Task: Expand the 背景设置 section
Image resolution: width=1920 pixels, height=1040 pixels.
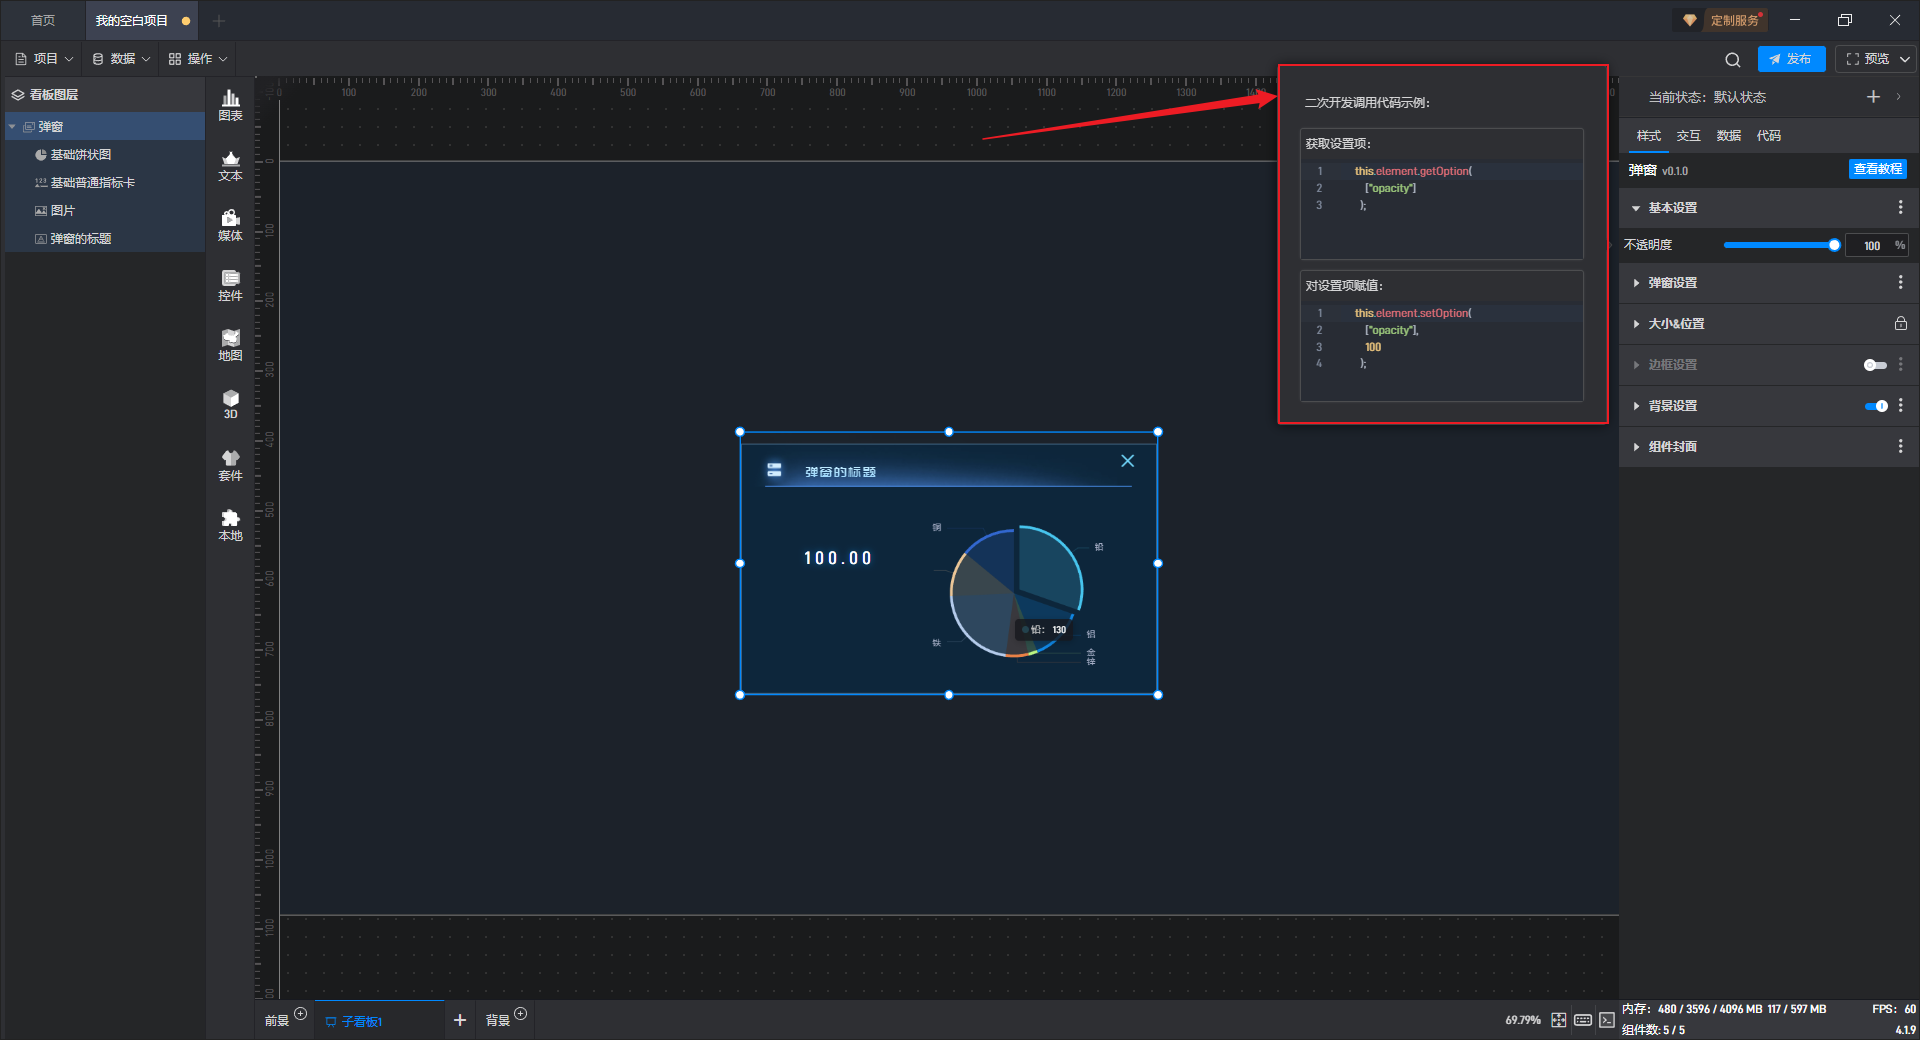Action: [1636, 406]
